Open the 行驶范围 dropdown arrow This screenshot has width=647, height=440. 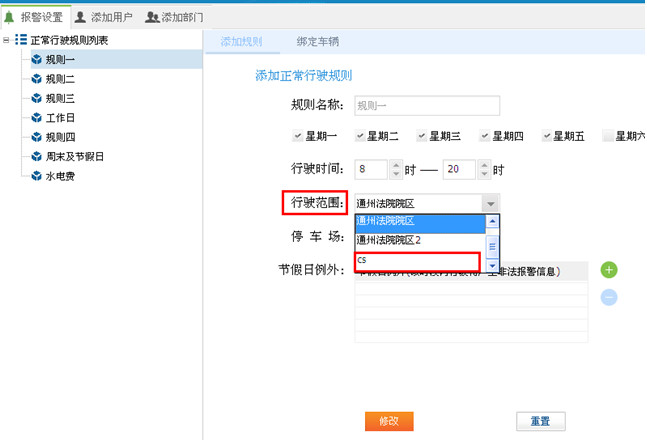point(490,203)
